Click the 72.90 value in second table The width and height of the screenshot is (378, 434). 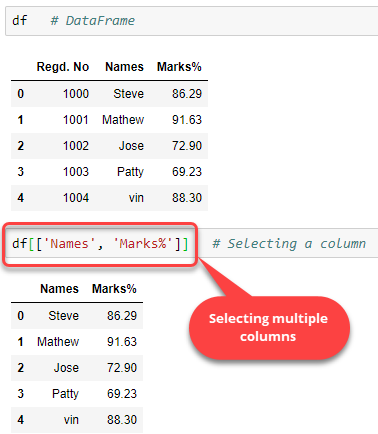pyautogui.click(x=122, y=368)
